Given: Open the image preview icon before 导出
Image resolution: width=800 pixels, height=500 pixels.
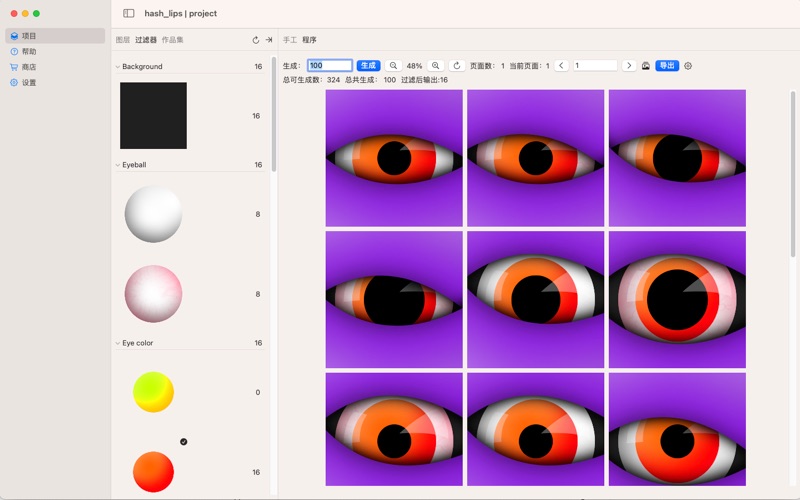Looking at the screenshot, I should coord(646,66).
